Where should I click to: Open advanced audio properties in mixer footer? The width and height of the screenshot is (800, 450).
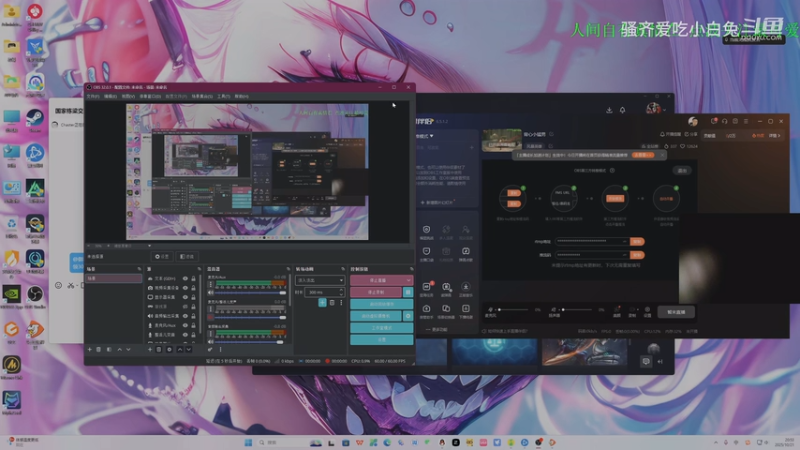[x=210, y=349]
